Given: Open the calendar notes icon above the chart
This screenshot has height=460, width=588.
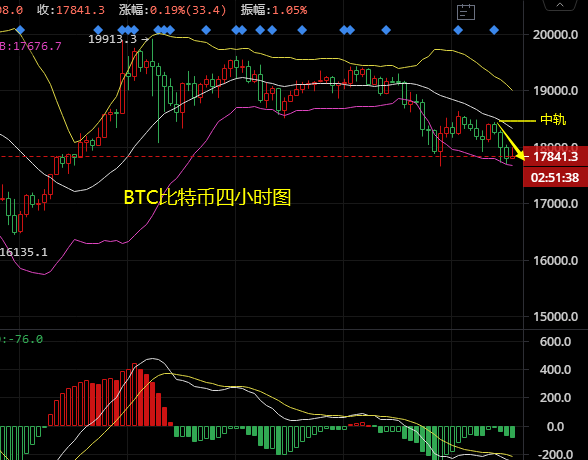Looking at the screenshot, I should coord(466,12).
